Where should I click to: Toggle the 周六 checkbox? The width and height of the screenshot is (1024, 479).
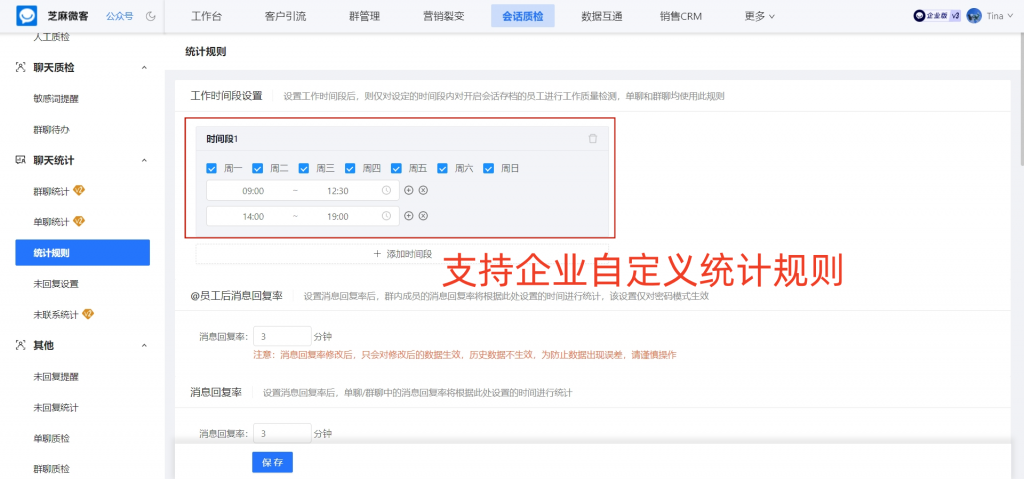pos(442,168)
